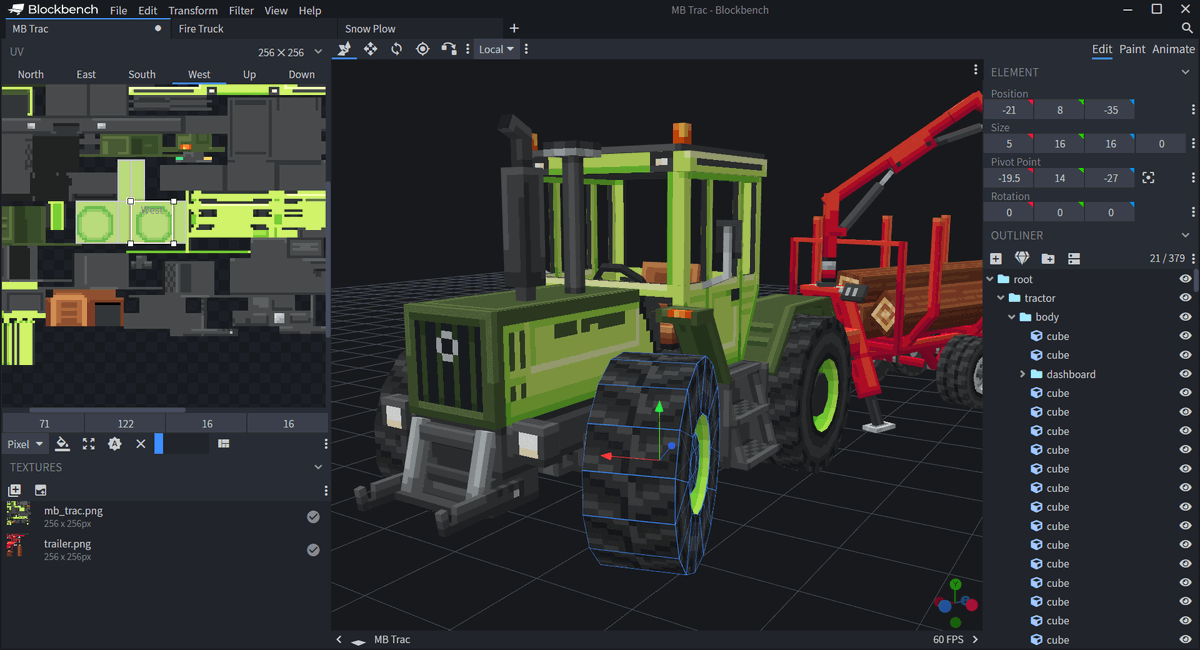This screenshot has width=1200, height=650.
Task: Switch to Paint mode
Action: click(1132, 49)
